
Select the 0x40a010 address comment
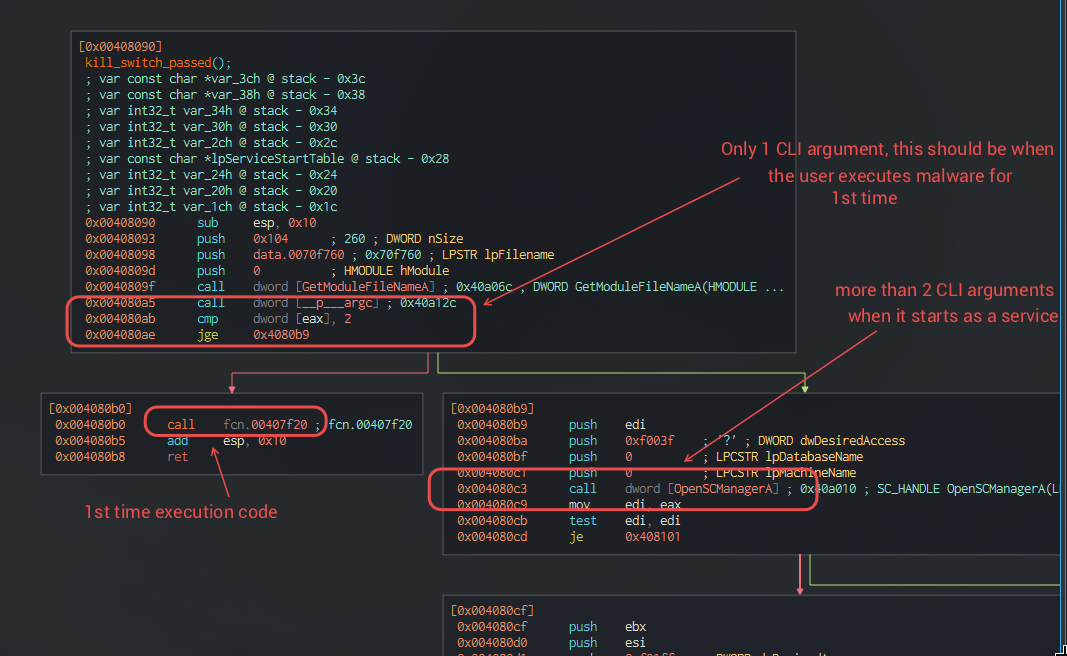(828, 489)
